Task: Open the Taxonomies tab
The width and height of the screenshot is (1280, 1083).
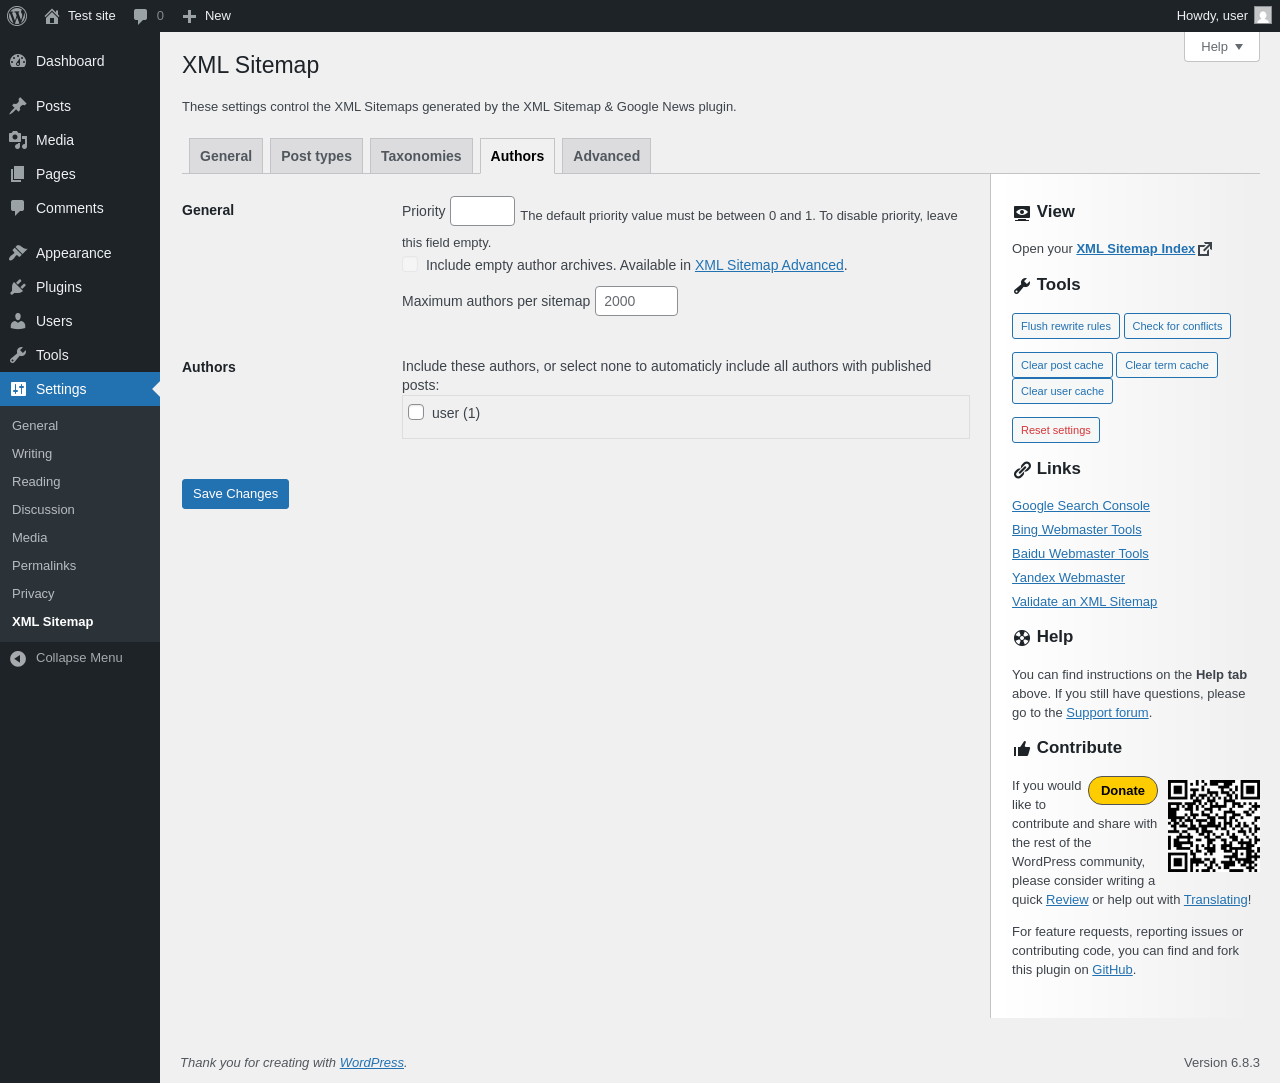Action: (x=421, y=156)
